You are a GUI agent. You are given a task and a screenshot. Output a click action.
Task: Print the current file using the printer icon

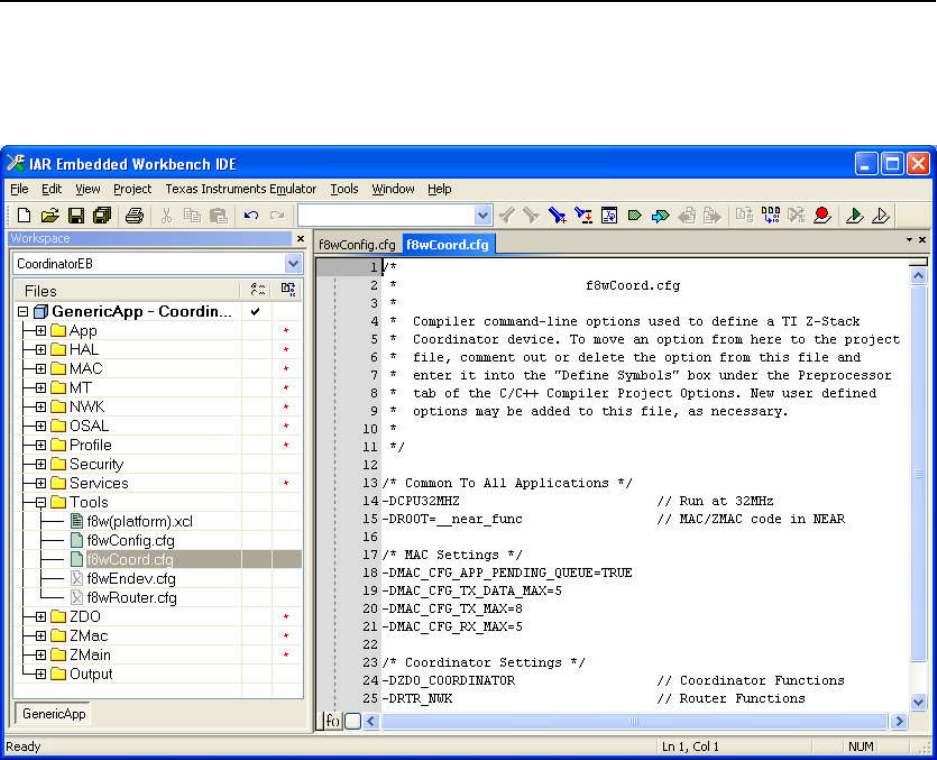(x=134, y=215)
